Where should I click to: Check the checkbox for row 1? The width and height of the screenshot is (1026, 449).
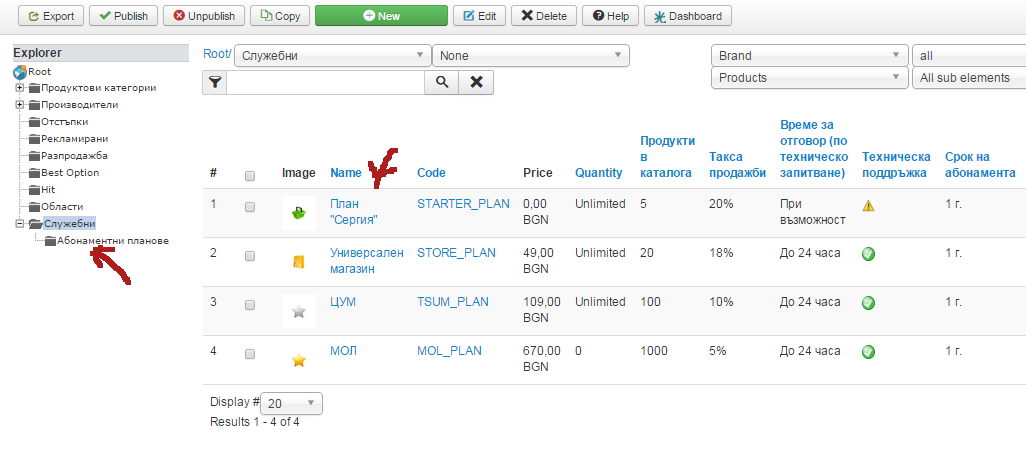click(250, 206)
